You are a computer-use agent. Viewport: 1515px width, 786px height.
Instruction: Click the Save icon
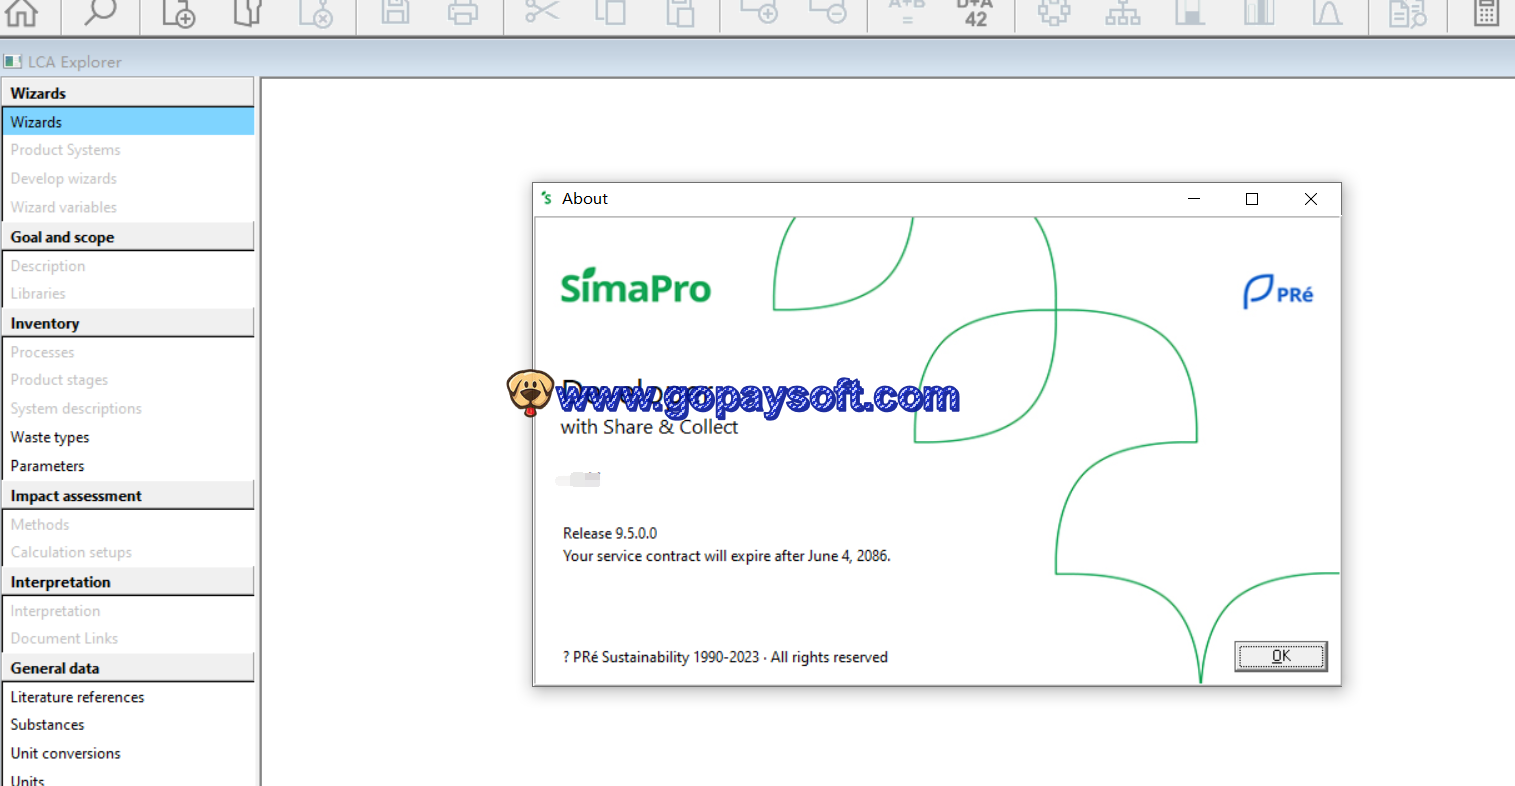coord(394,14)
